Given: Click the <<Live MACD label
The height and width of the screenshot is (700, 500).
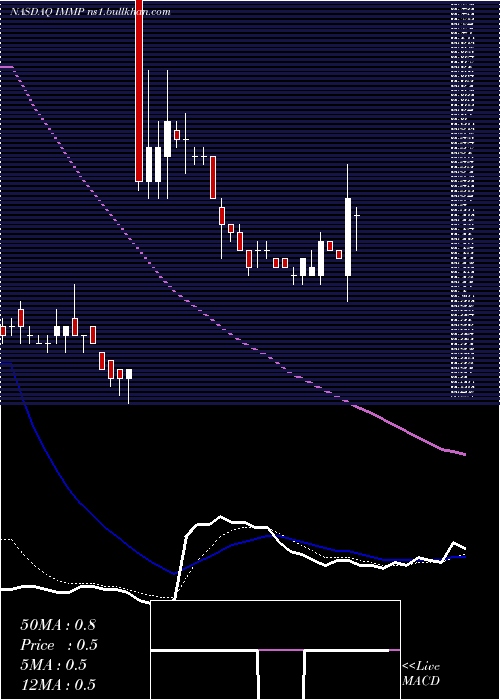Looking at the screenshot, I should pos(421,673).
